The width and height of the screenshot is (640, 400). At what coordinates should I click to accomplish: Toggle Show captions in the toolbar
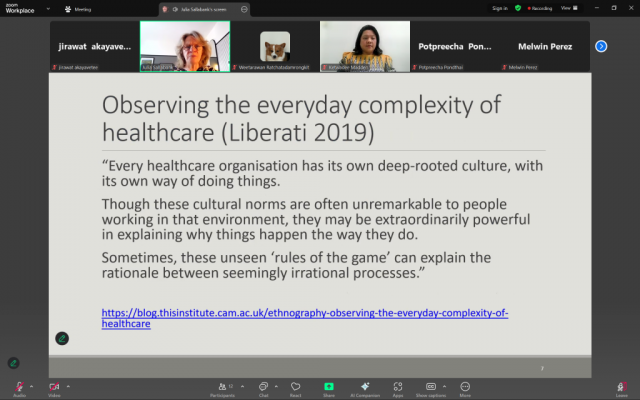pos(430,386)
